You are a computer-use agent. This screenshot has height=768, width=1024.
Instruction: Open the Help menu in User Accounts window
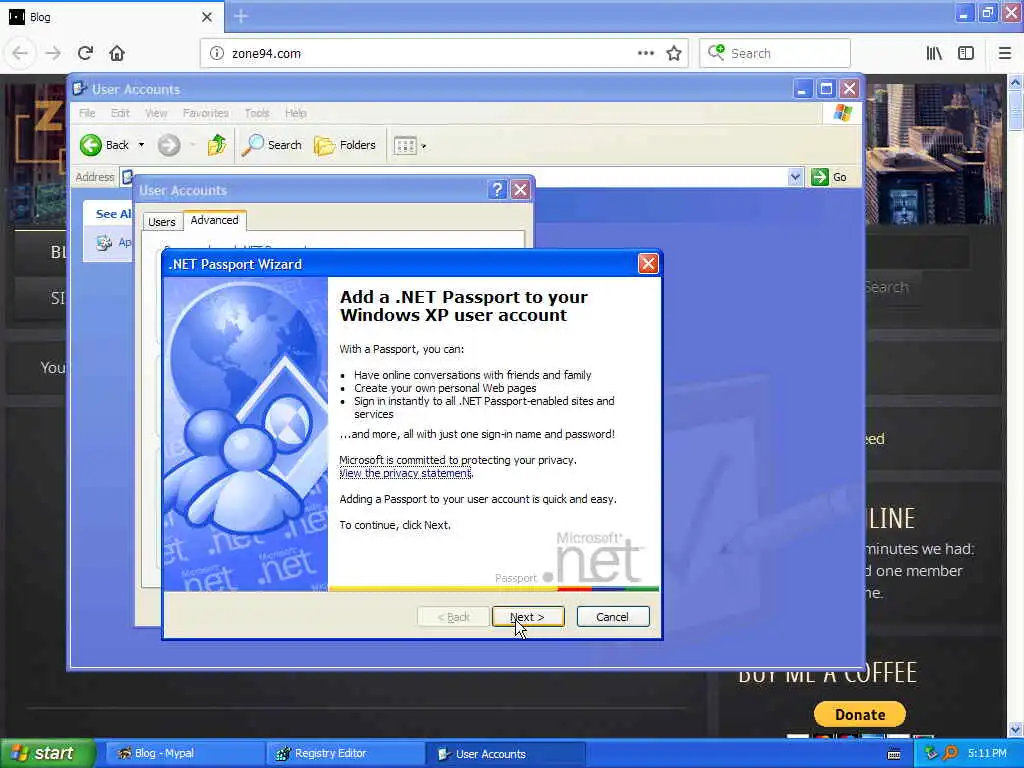coord(296,113)
